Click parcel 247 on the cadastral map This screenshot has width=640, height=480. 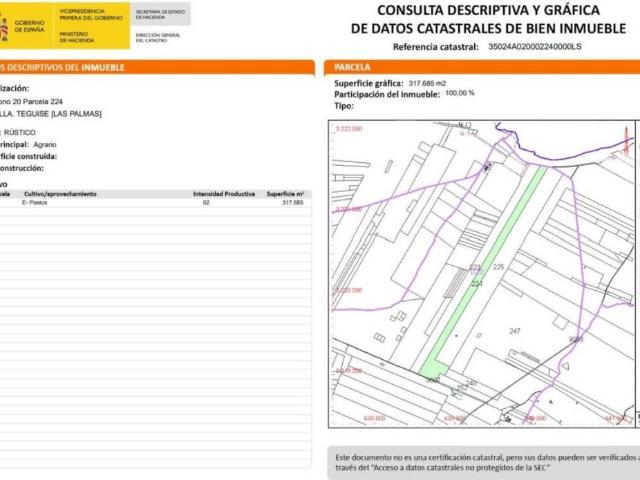516,330
